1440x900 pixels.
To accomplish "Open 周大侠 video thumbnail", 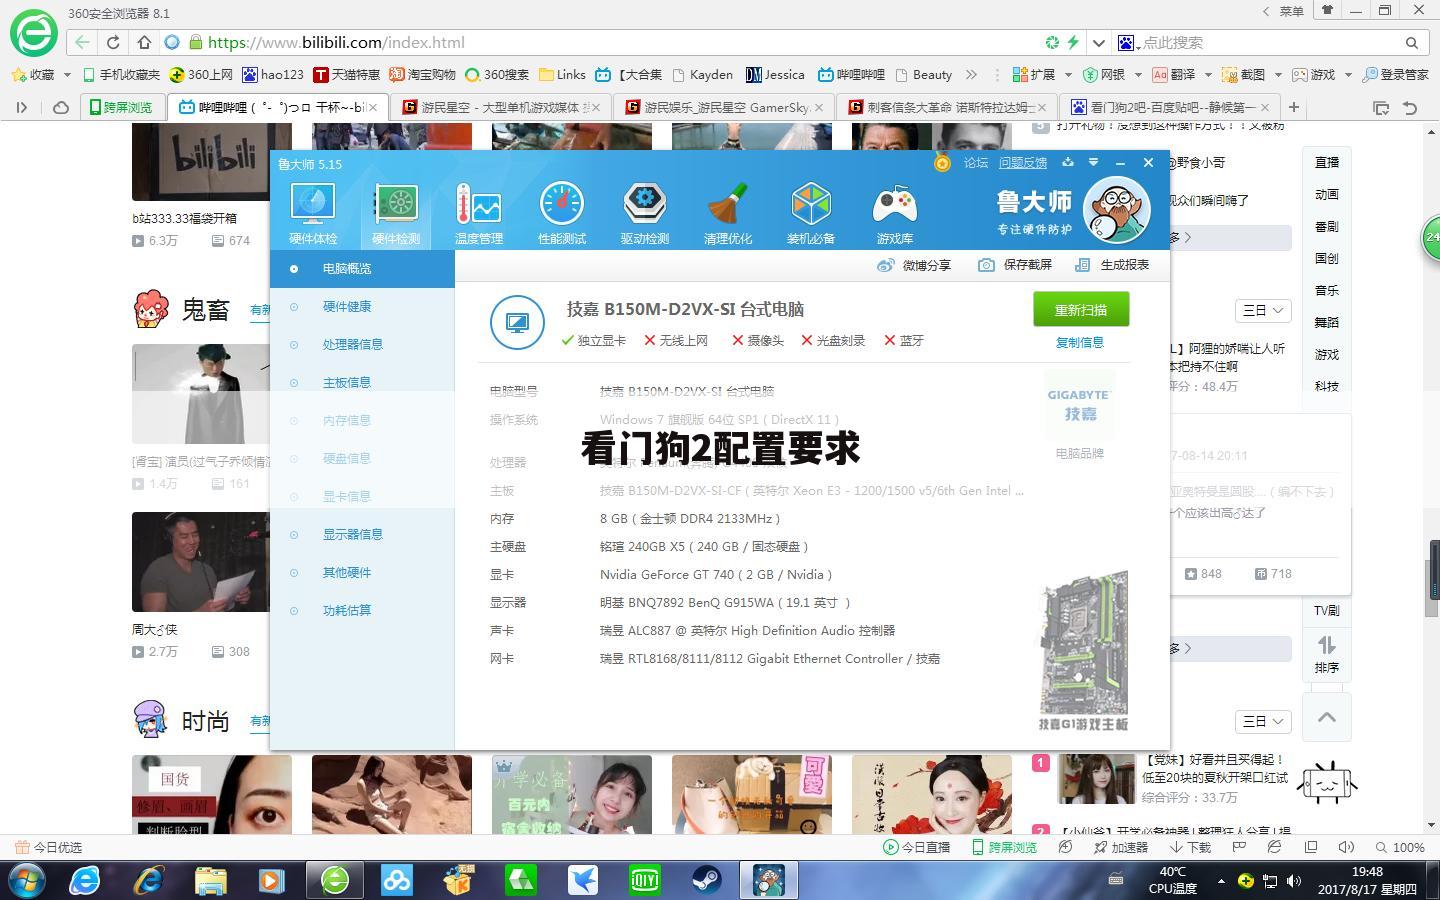I will [x=201, y=562].
